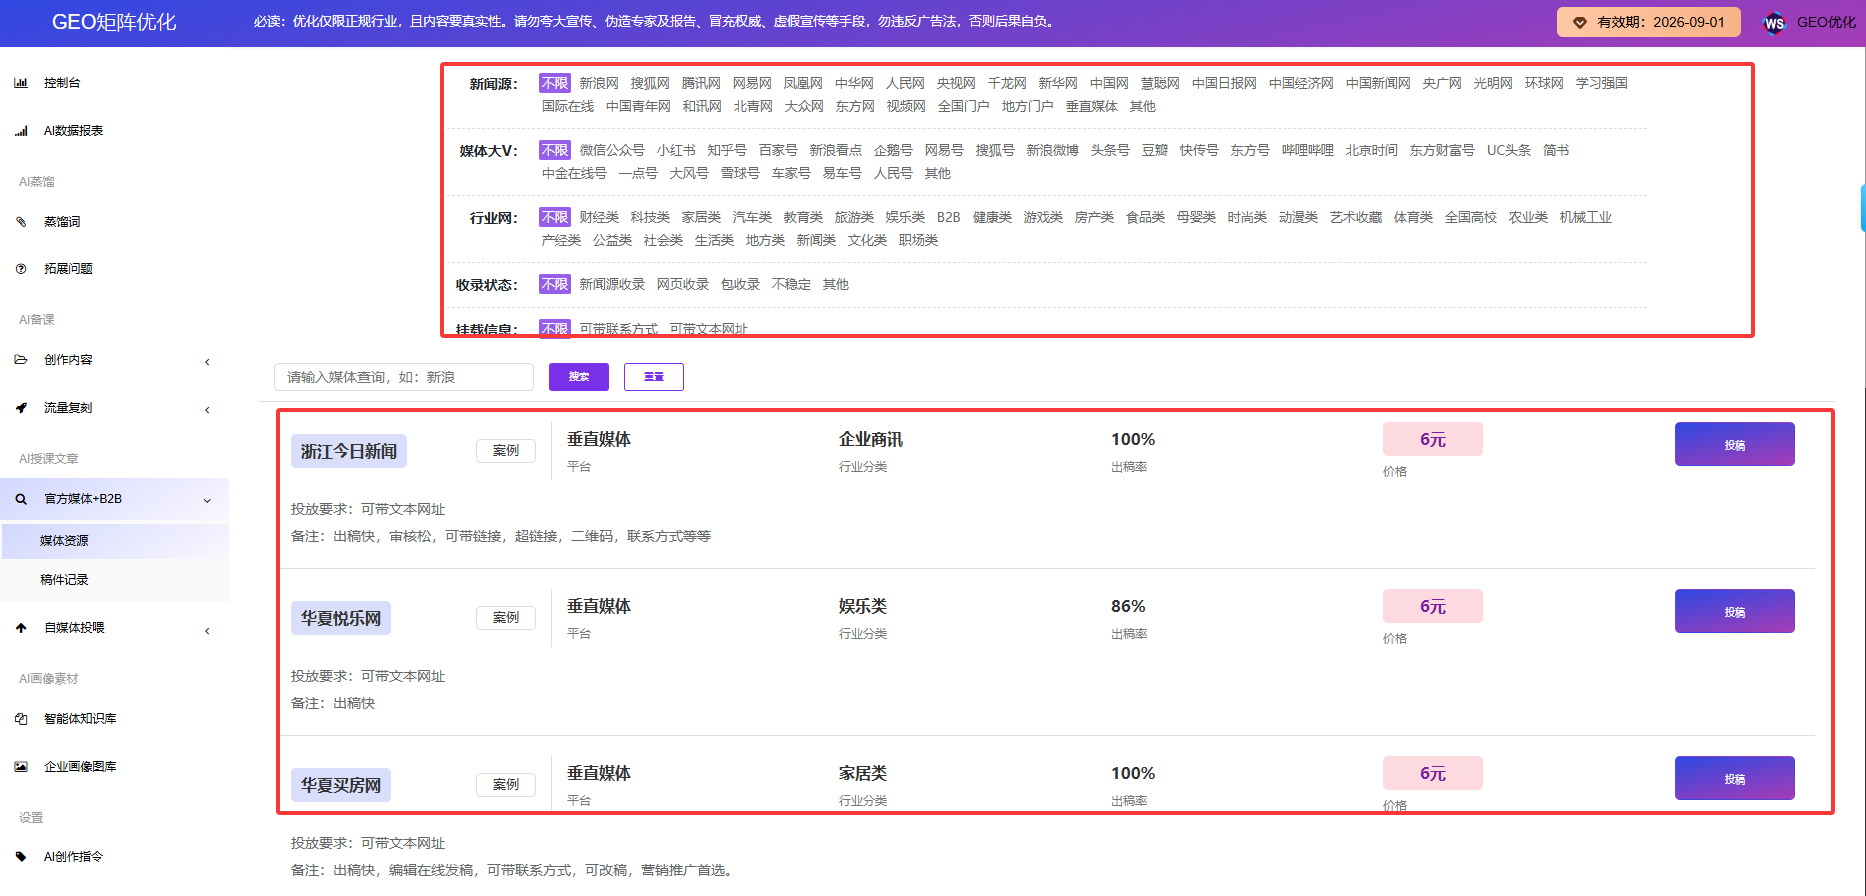Click the AI数据报表 signal bars icon
The image size is (1866, 896).
pyautogui.click(x=21, y=131)
